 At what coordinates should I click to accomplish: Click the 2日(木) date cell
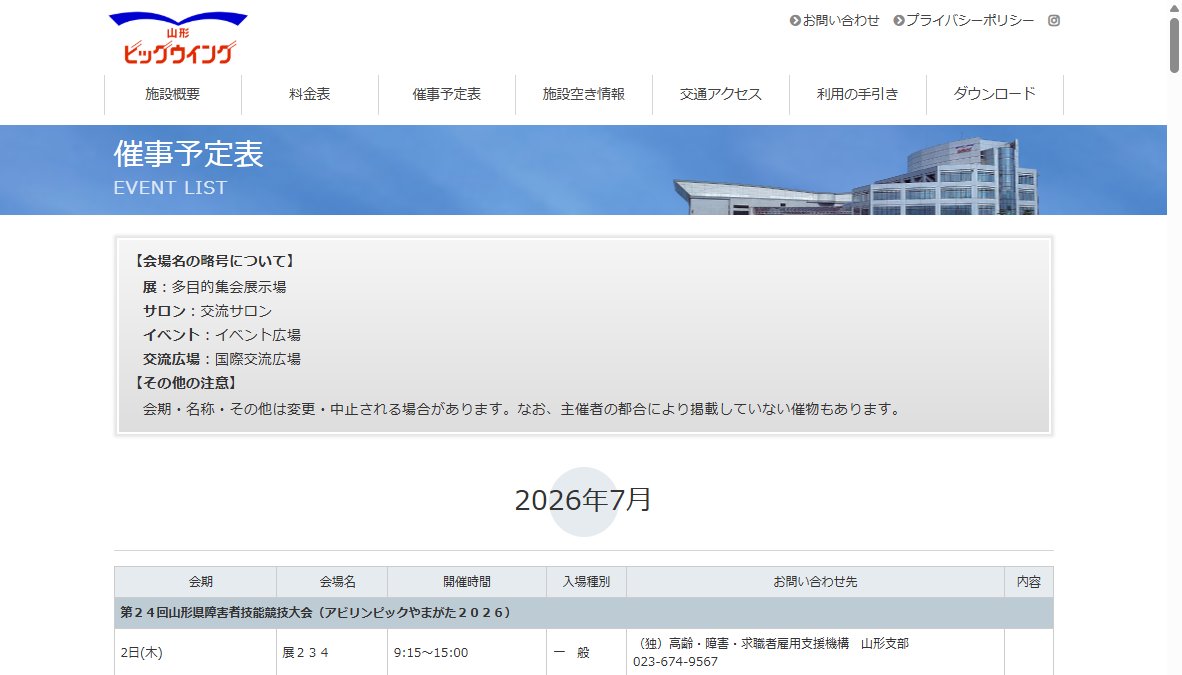[195, 652]
